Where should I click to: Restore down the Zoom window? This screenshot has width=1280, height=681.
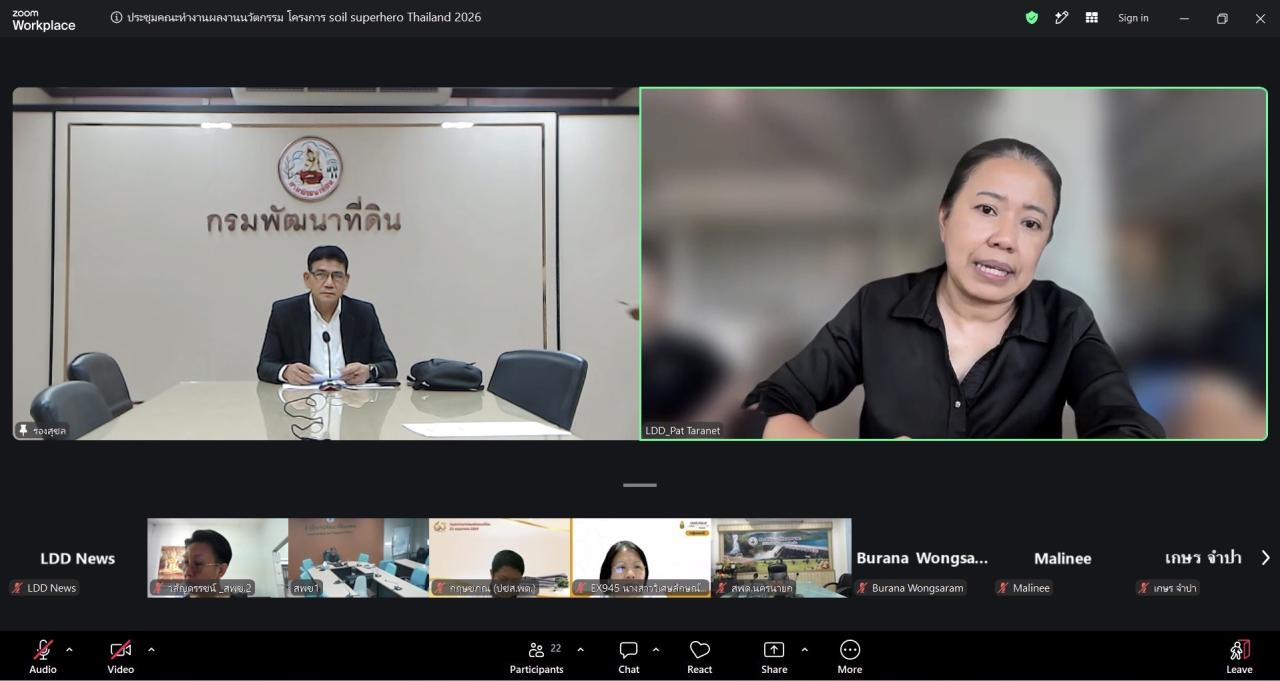1222,18
